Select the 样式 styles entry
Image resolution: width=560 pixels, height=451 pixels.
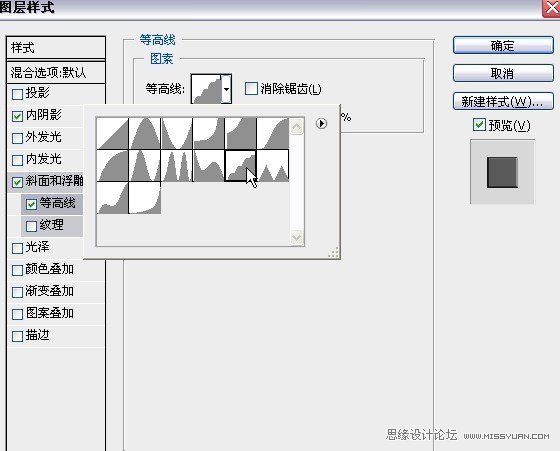(56, 47)
